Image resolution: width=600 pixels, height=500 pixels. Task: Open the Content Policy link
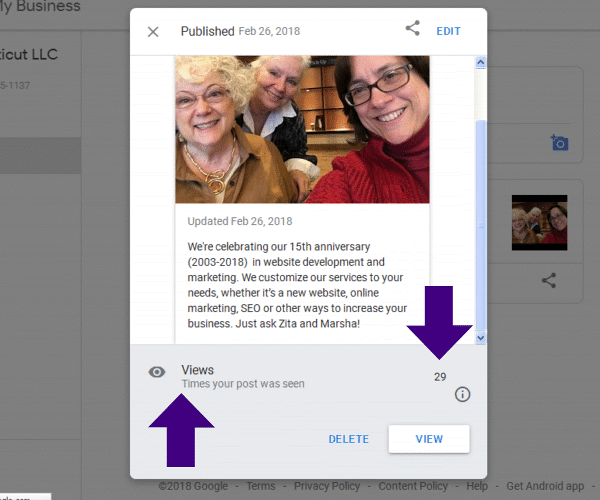(x=413, y=486)
